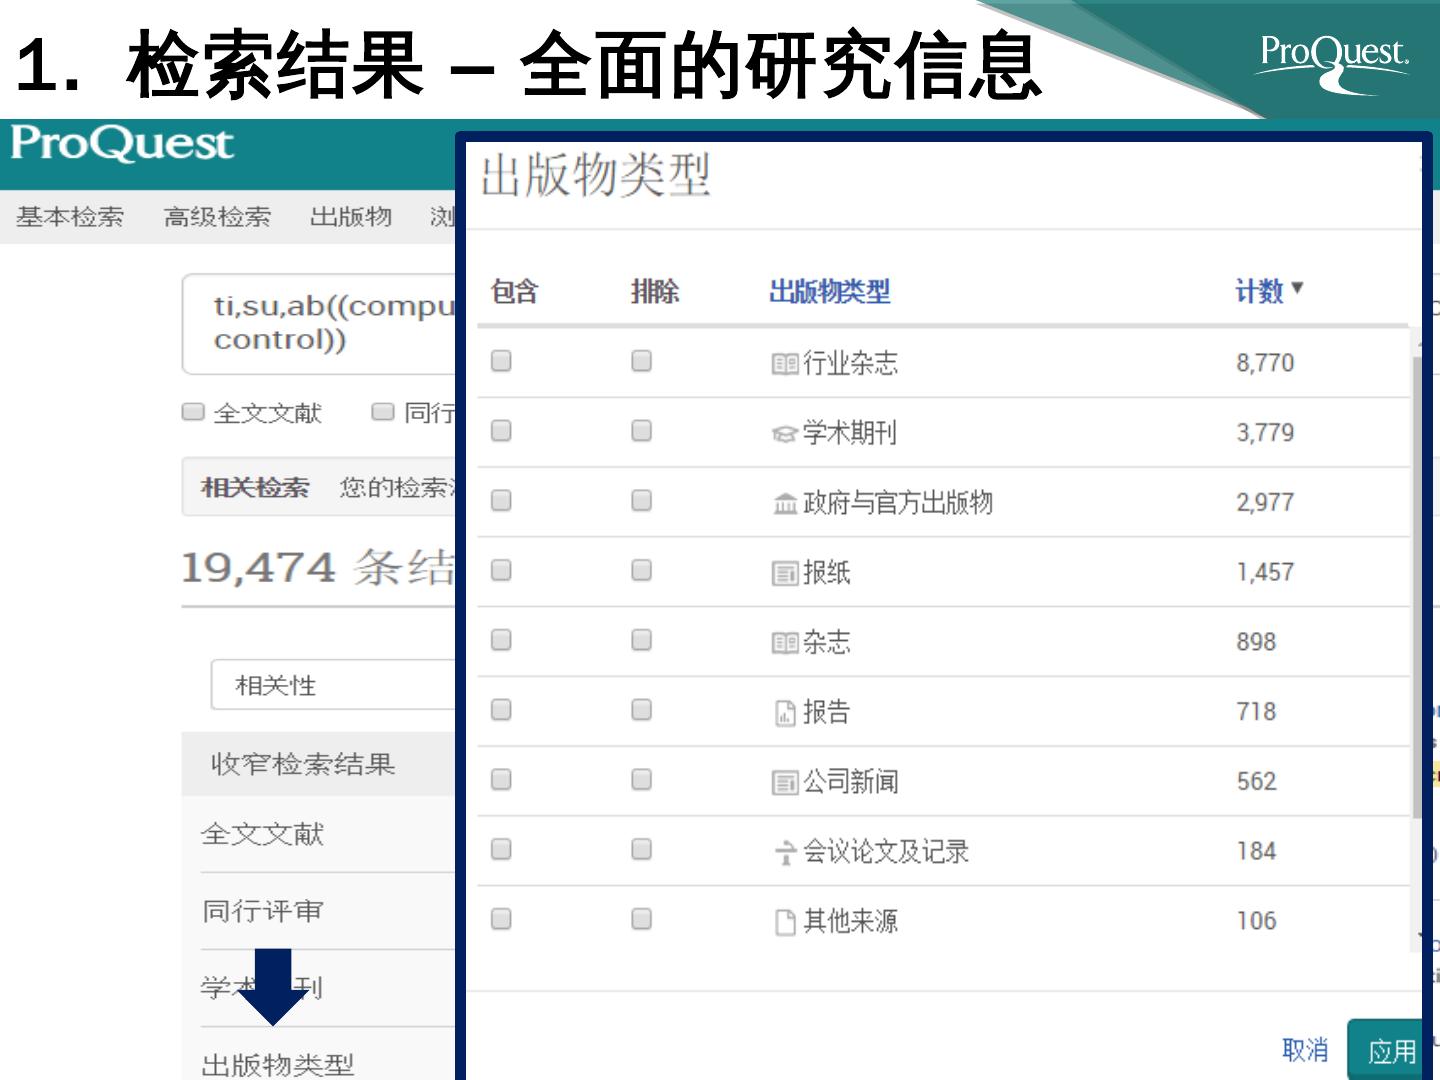Check the include box for 行业杂志
The width and height of the screenshot is (1440, 1080).
[x=501, y=361]
